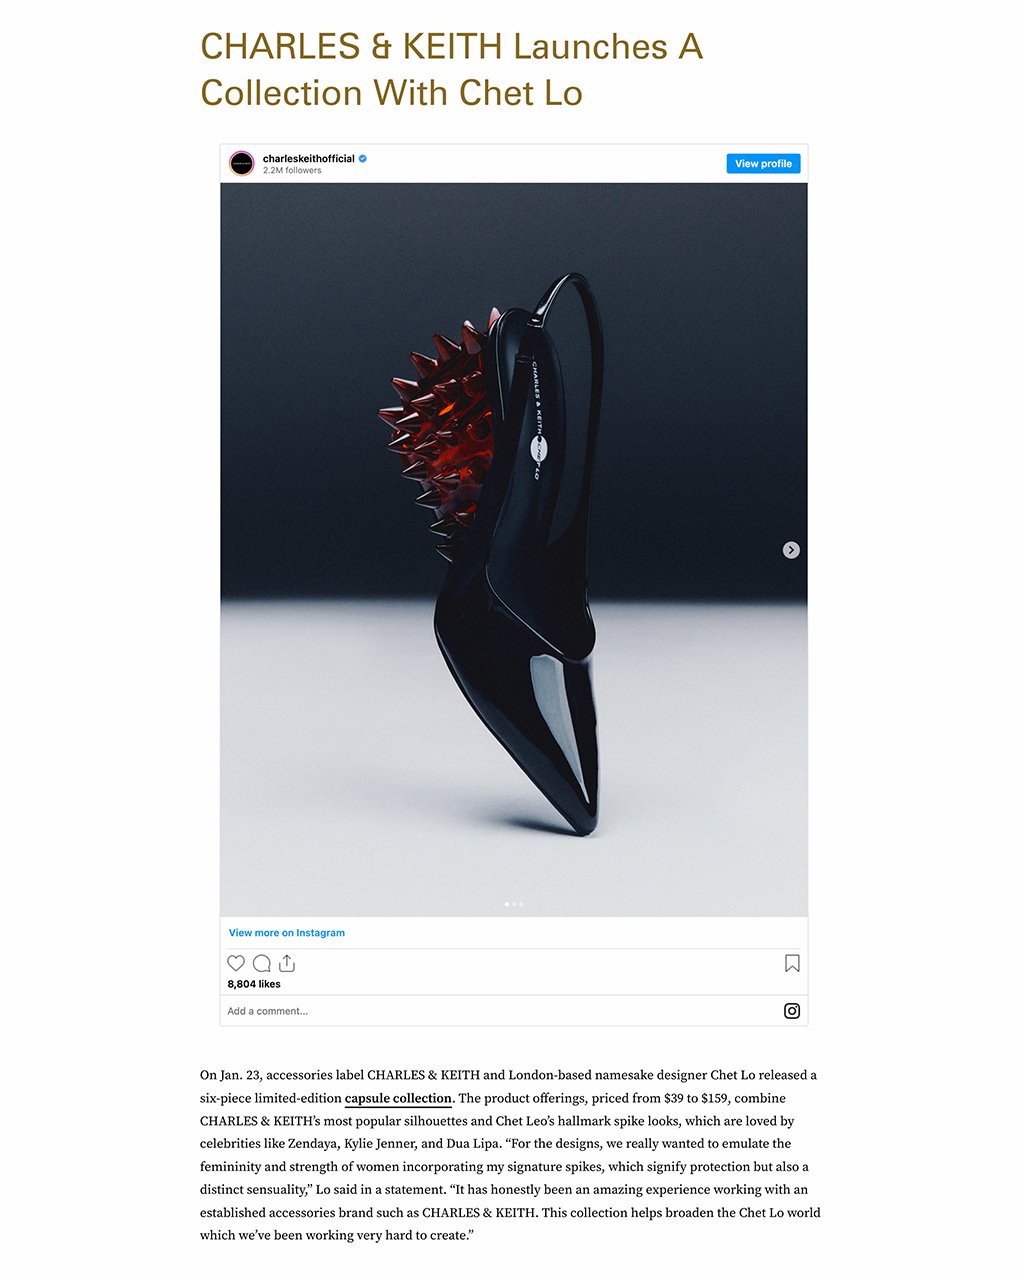Advance to next carousel image arrow
Screen dimensions: 1024x1275
click(x=791, y=550)
